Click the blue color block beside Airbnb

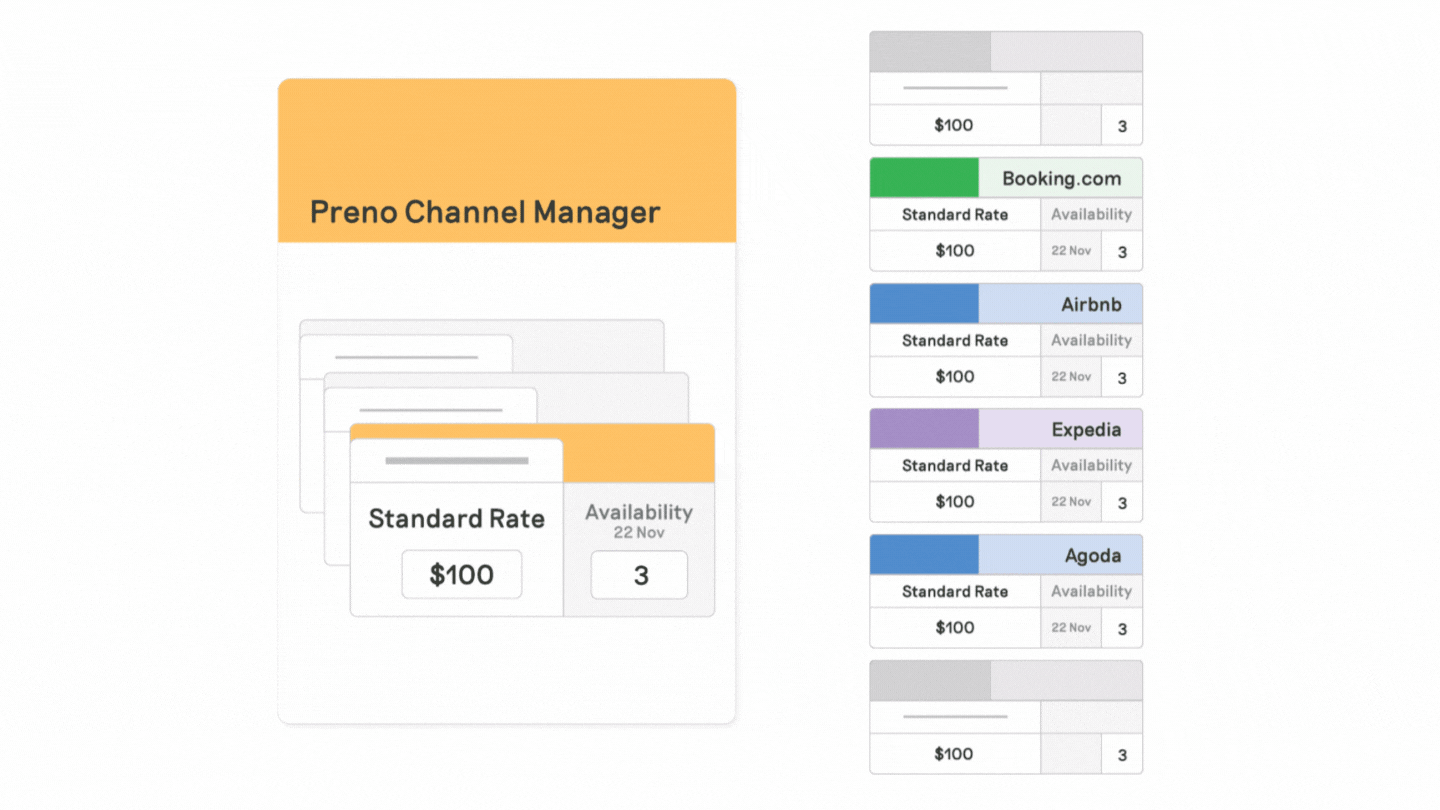(924, 304)
